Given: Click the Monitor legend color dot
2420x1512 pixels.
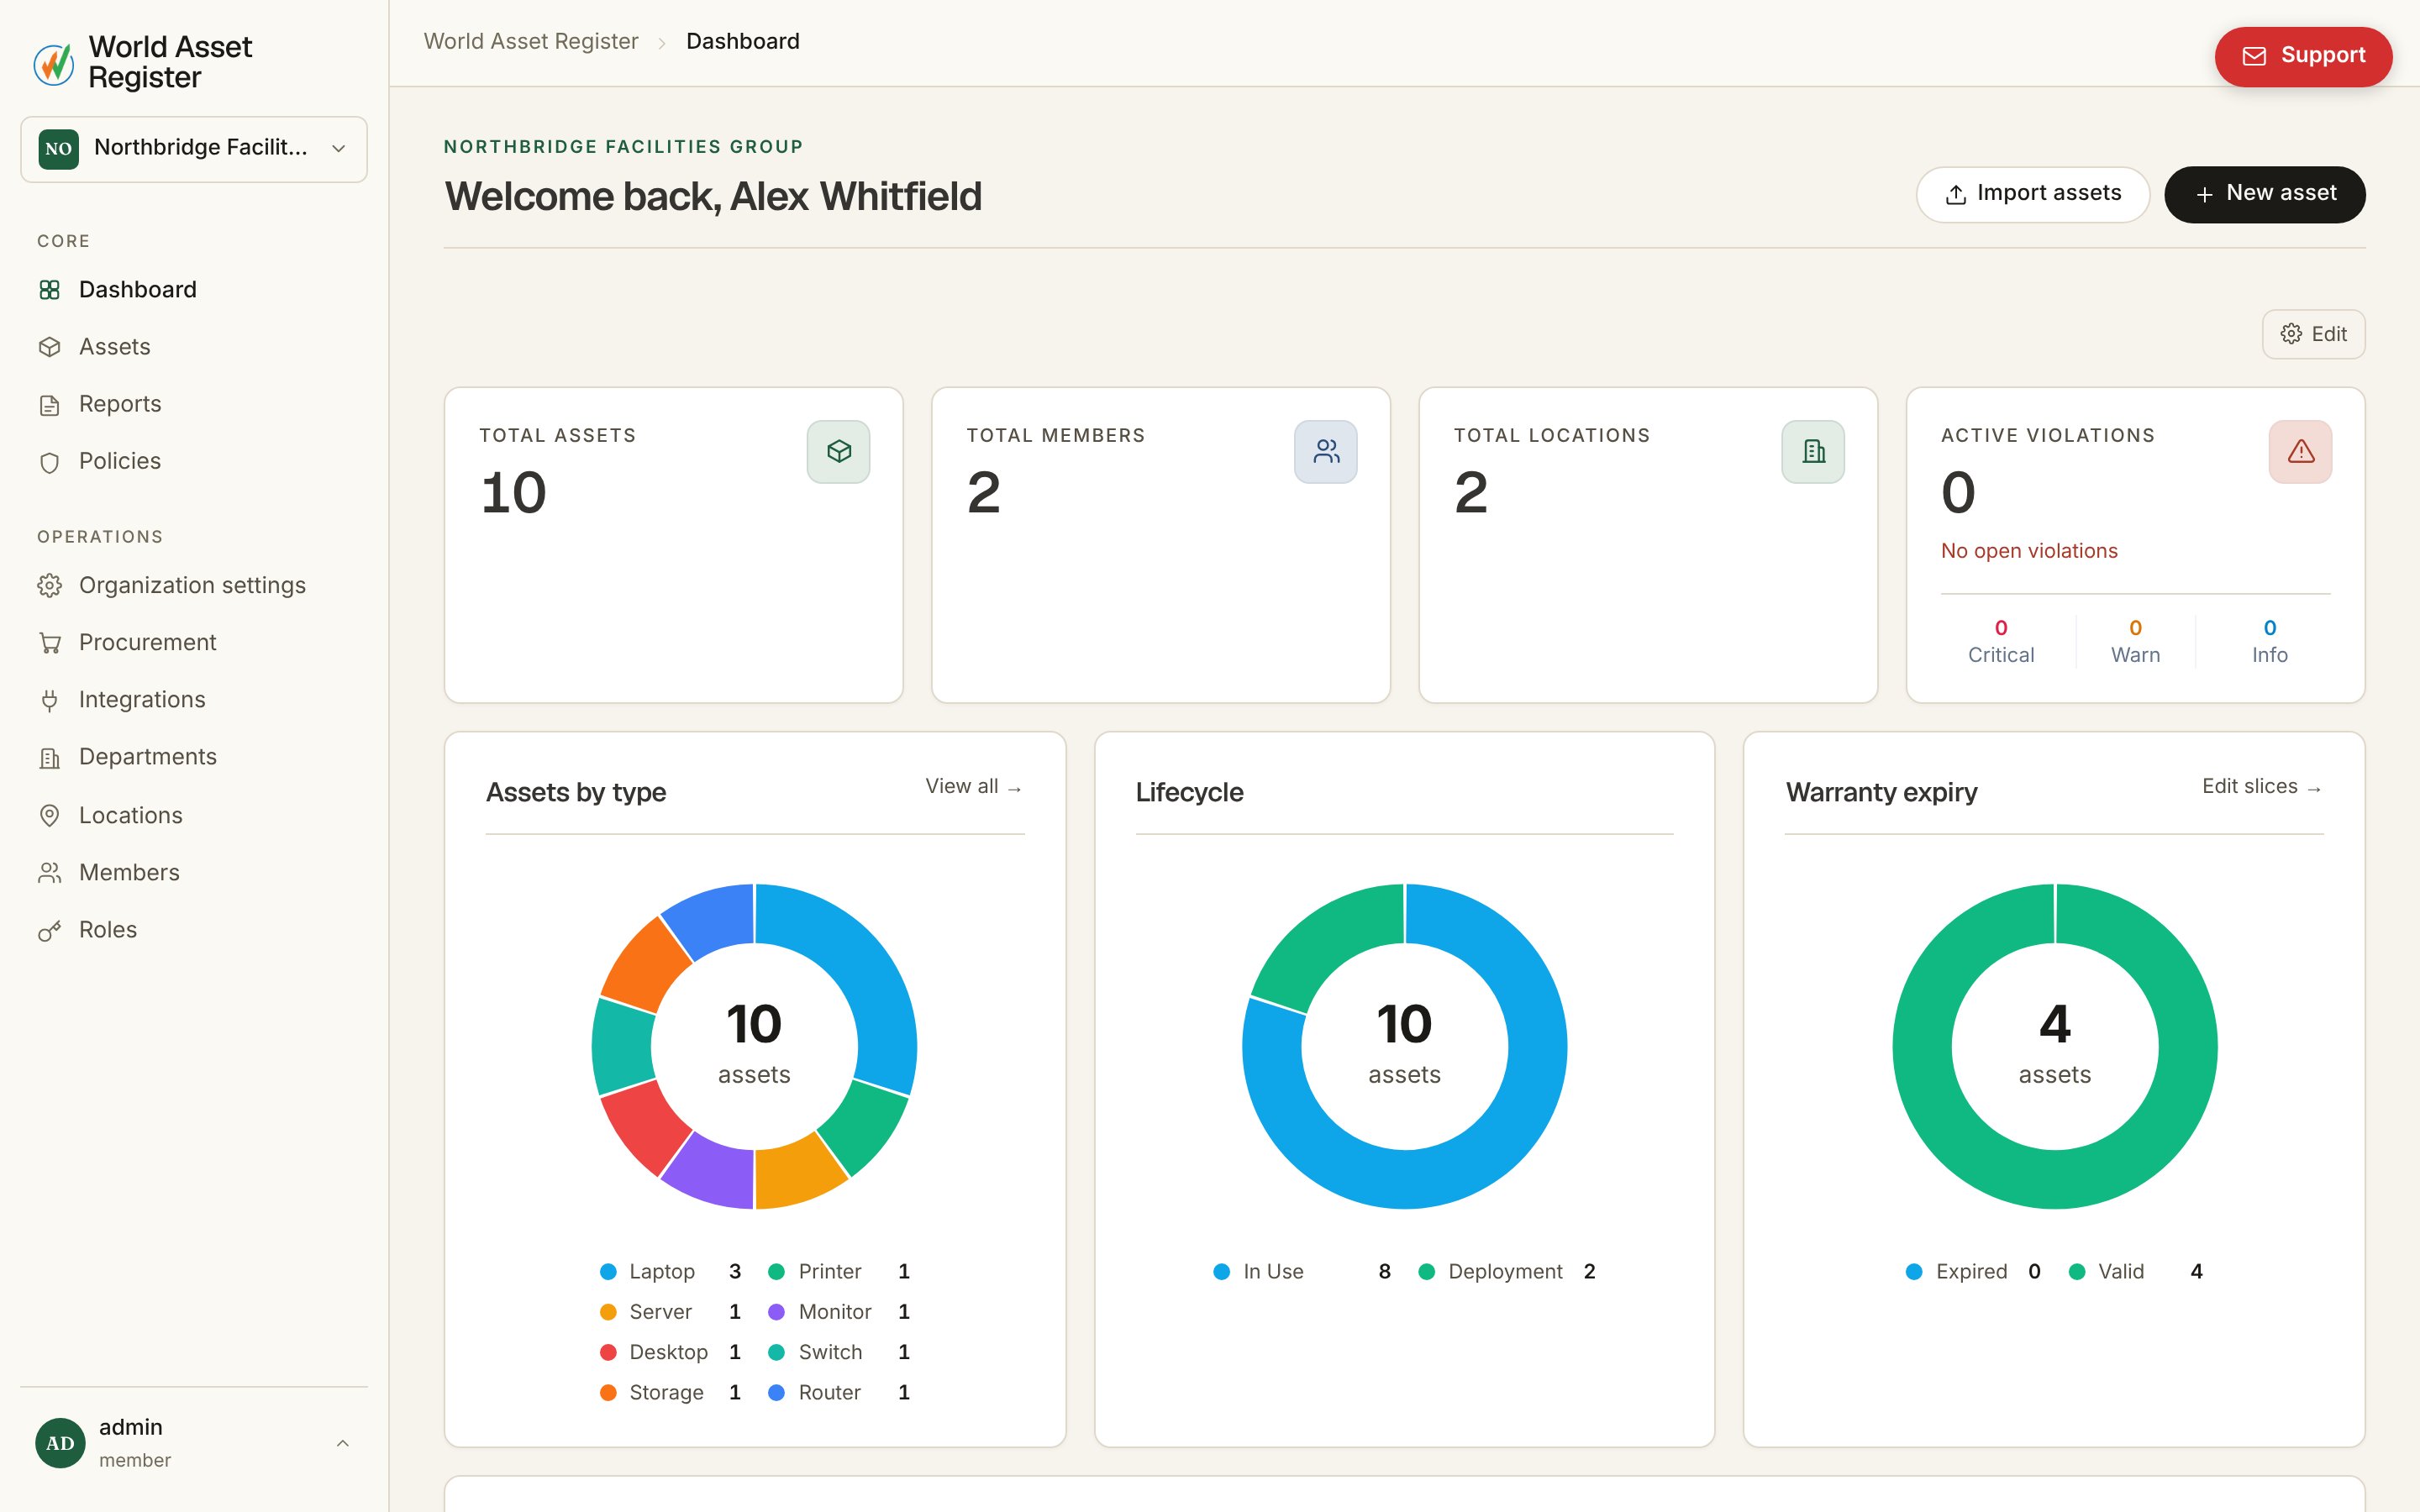Looking at the screenshot, I should tap(776, 1312).
